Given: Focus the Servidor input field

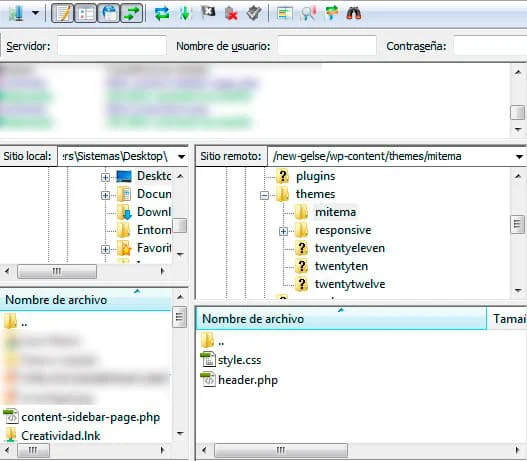Looking at the screenshot, I should point(112,46).
